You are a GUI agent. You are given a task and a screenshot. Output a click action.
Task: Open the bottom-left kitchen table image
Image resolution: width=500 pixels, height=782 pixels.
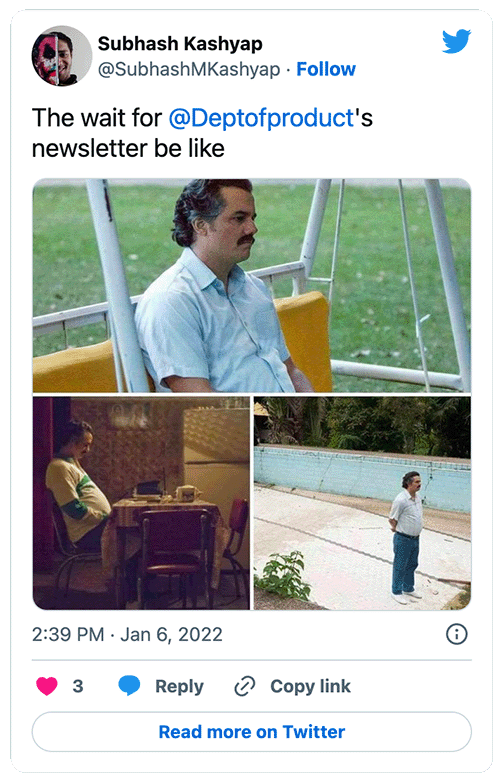coord(141,503)
